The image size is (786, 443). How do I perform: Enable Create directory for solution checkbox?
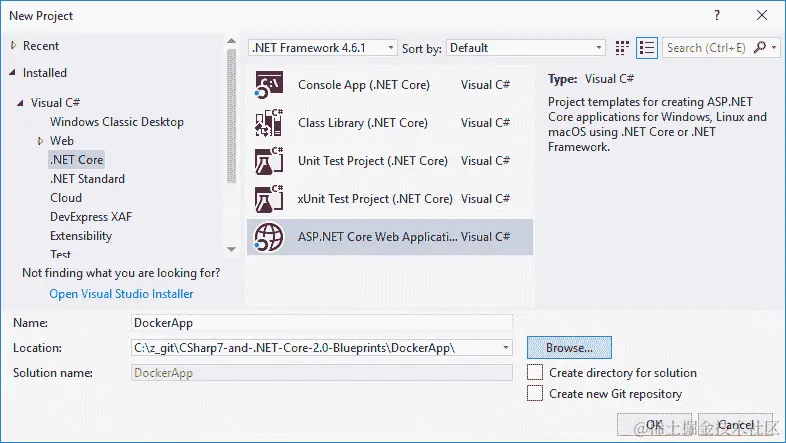[535, 372]
